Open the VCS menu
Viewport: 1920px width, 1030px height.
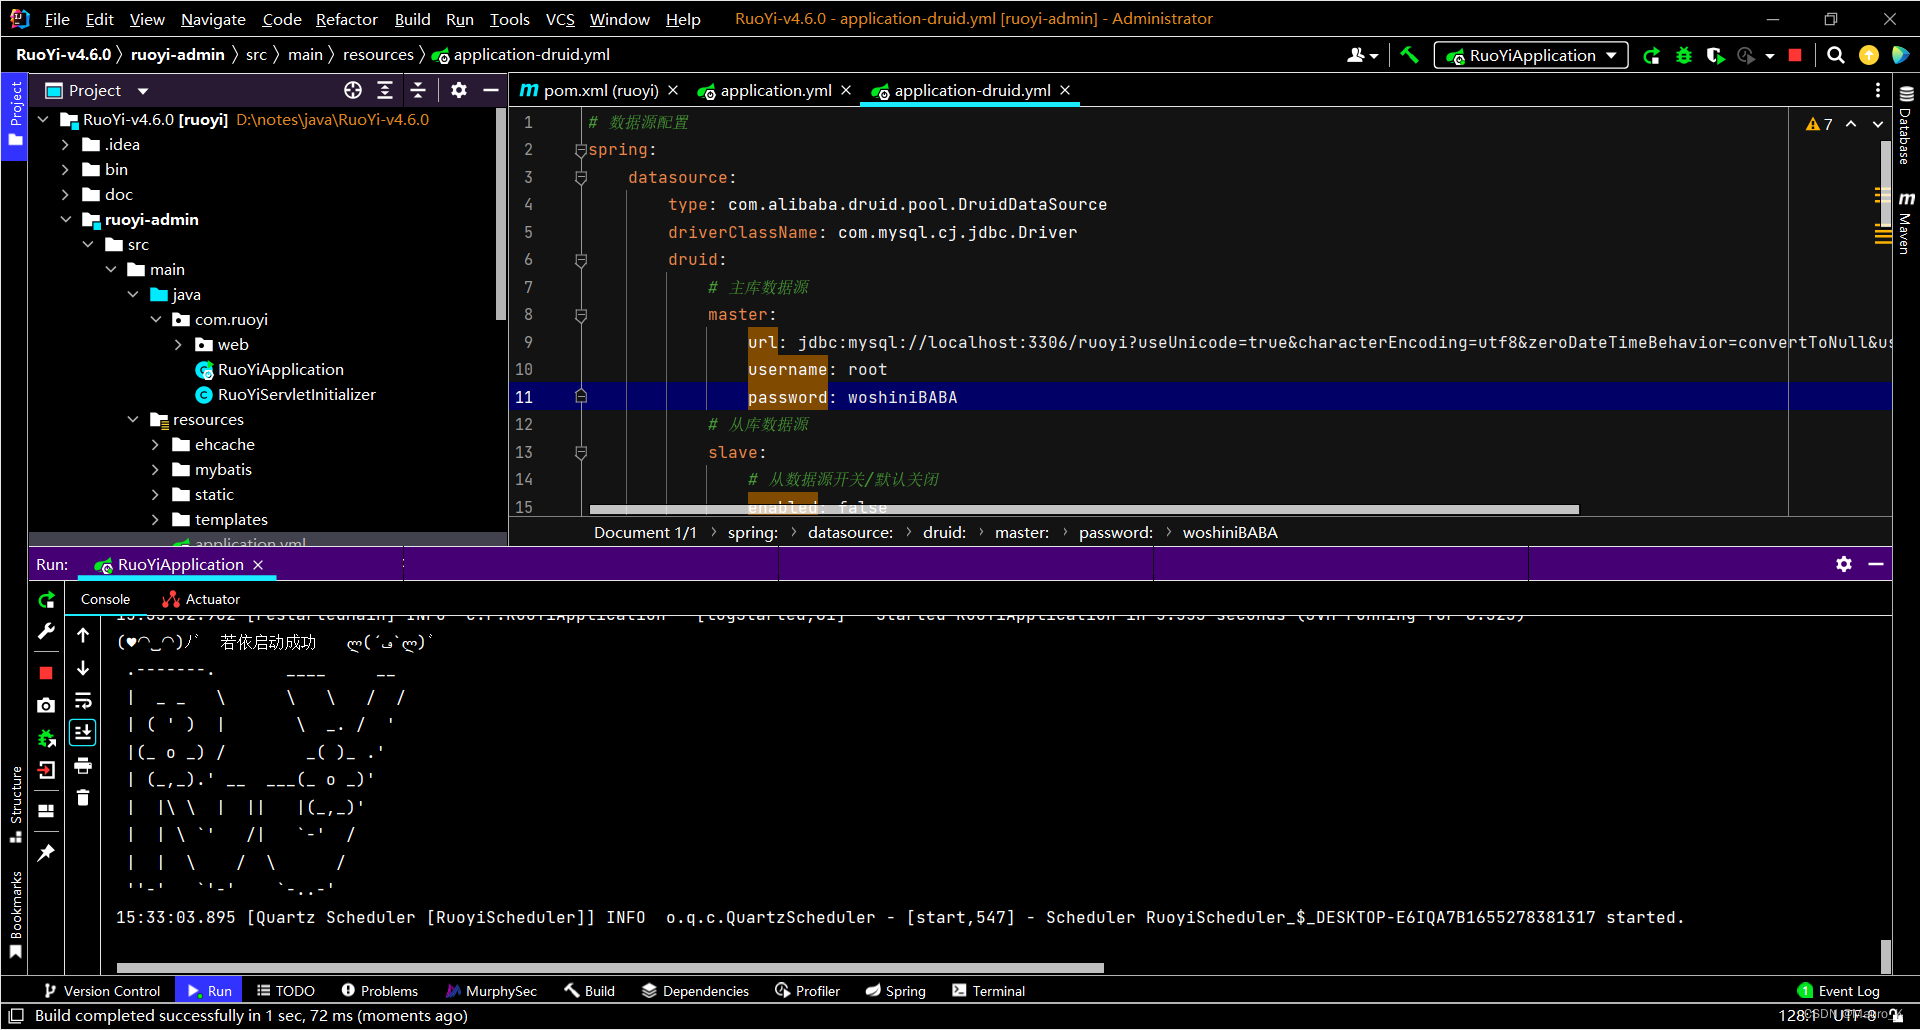coord(560,19)
